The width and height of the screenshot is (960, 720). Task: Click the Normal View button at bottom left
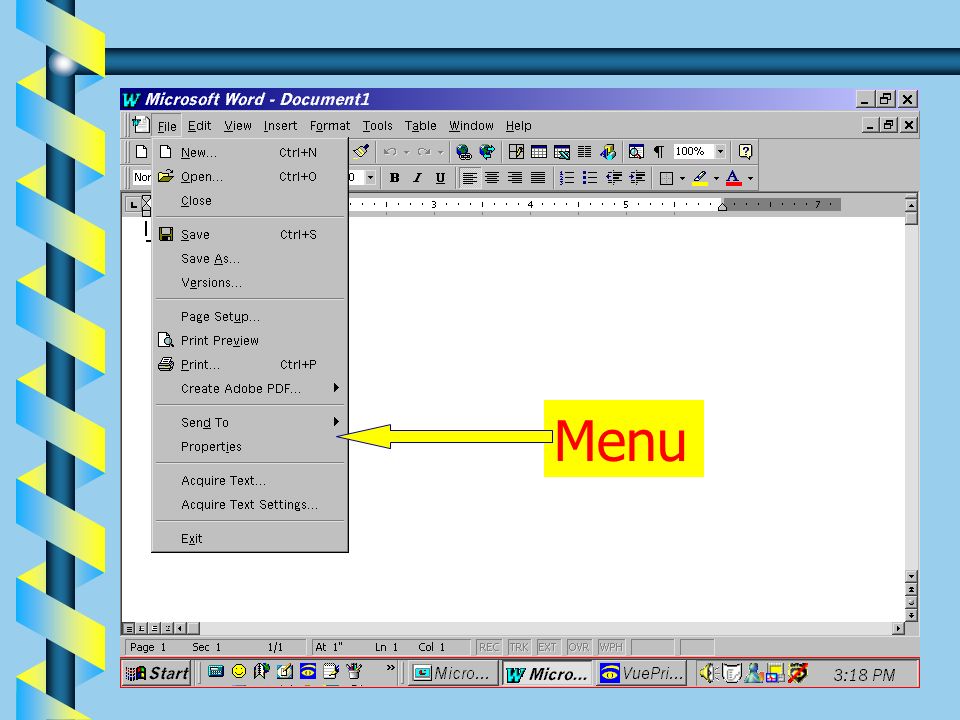(x=129, y=628)
